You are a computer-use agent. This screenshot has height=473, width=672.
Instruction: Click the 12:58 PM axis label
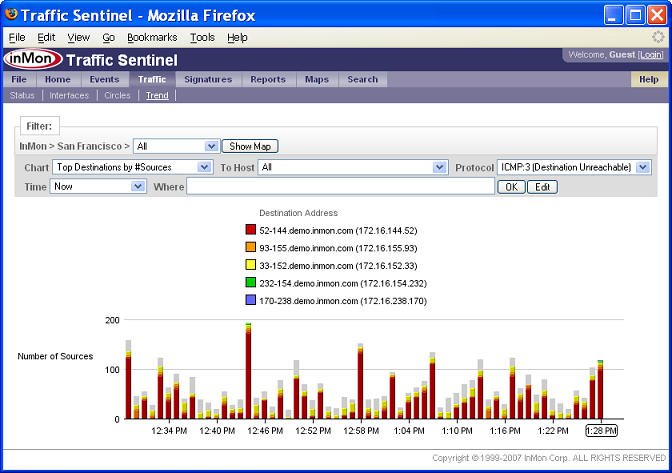click(x=361, y=431)
